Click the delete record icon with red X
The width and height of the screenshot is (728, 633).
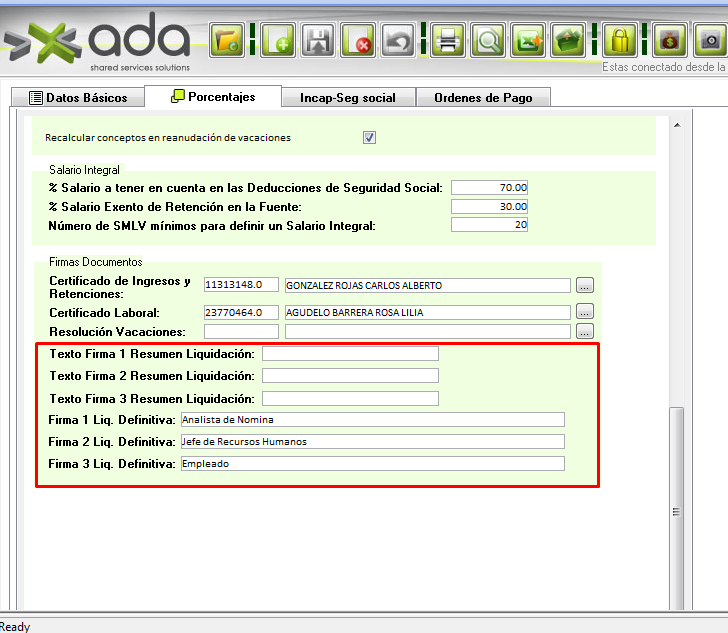click(358, 41)
